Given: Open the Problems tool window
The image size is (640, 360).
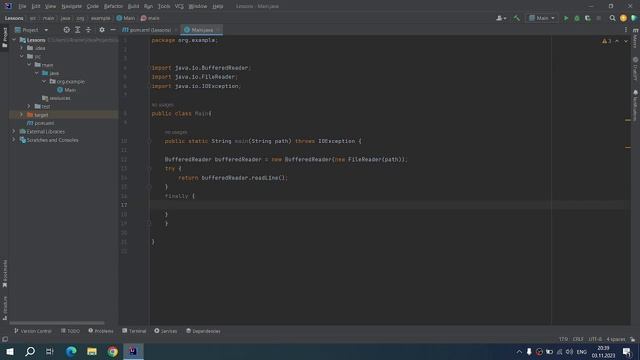Looking at the screenshot, I should (x=101, y=331).
